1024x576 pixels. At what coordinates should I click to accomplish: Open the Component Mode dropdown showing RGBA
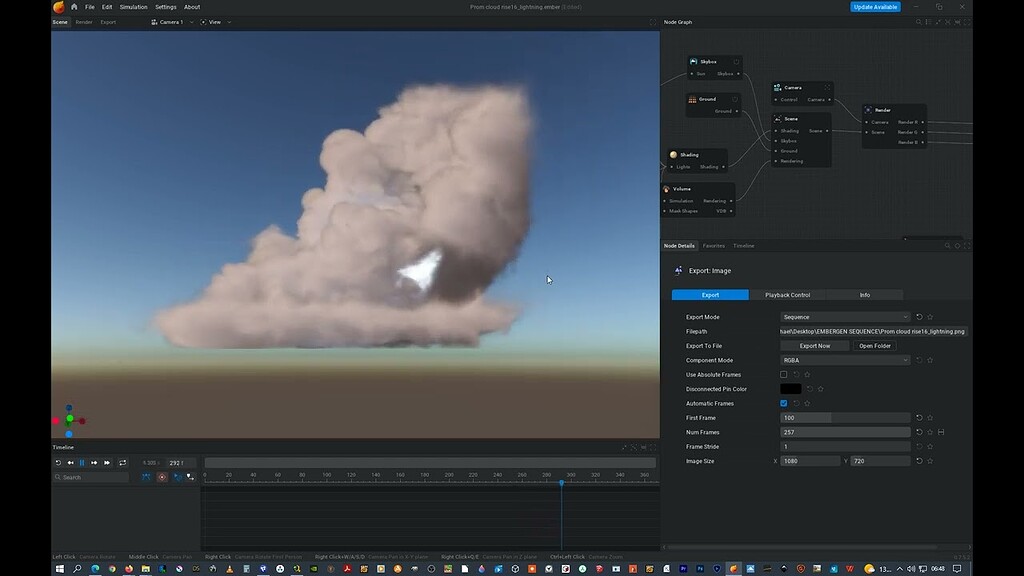(845, 359)
